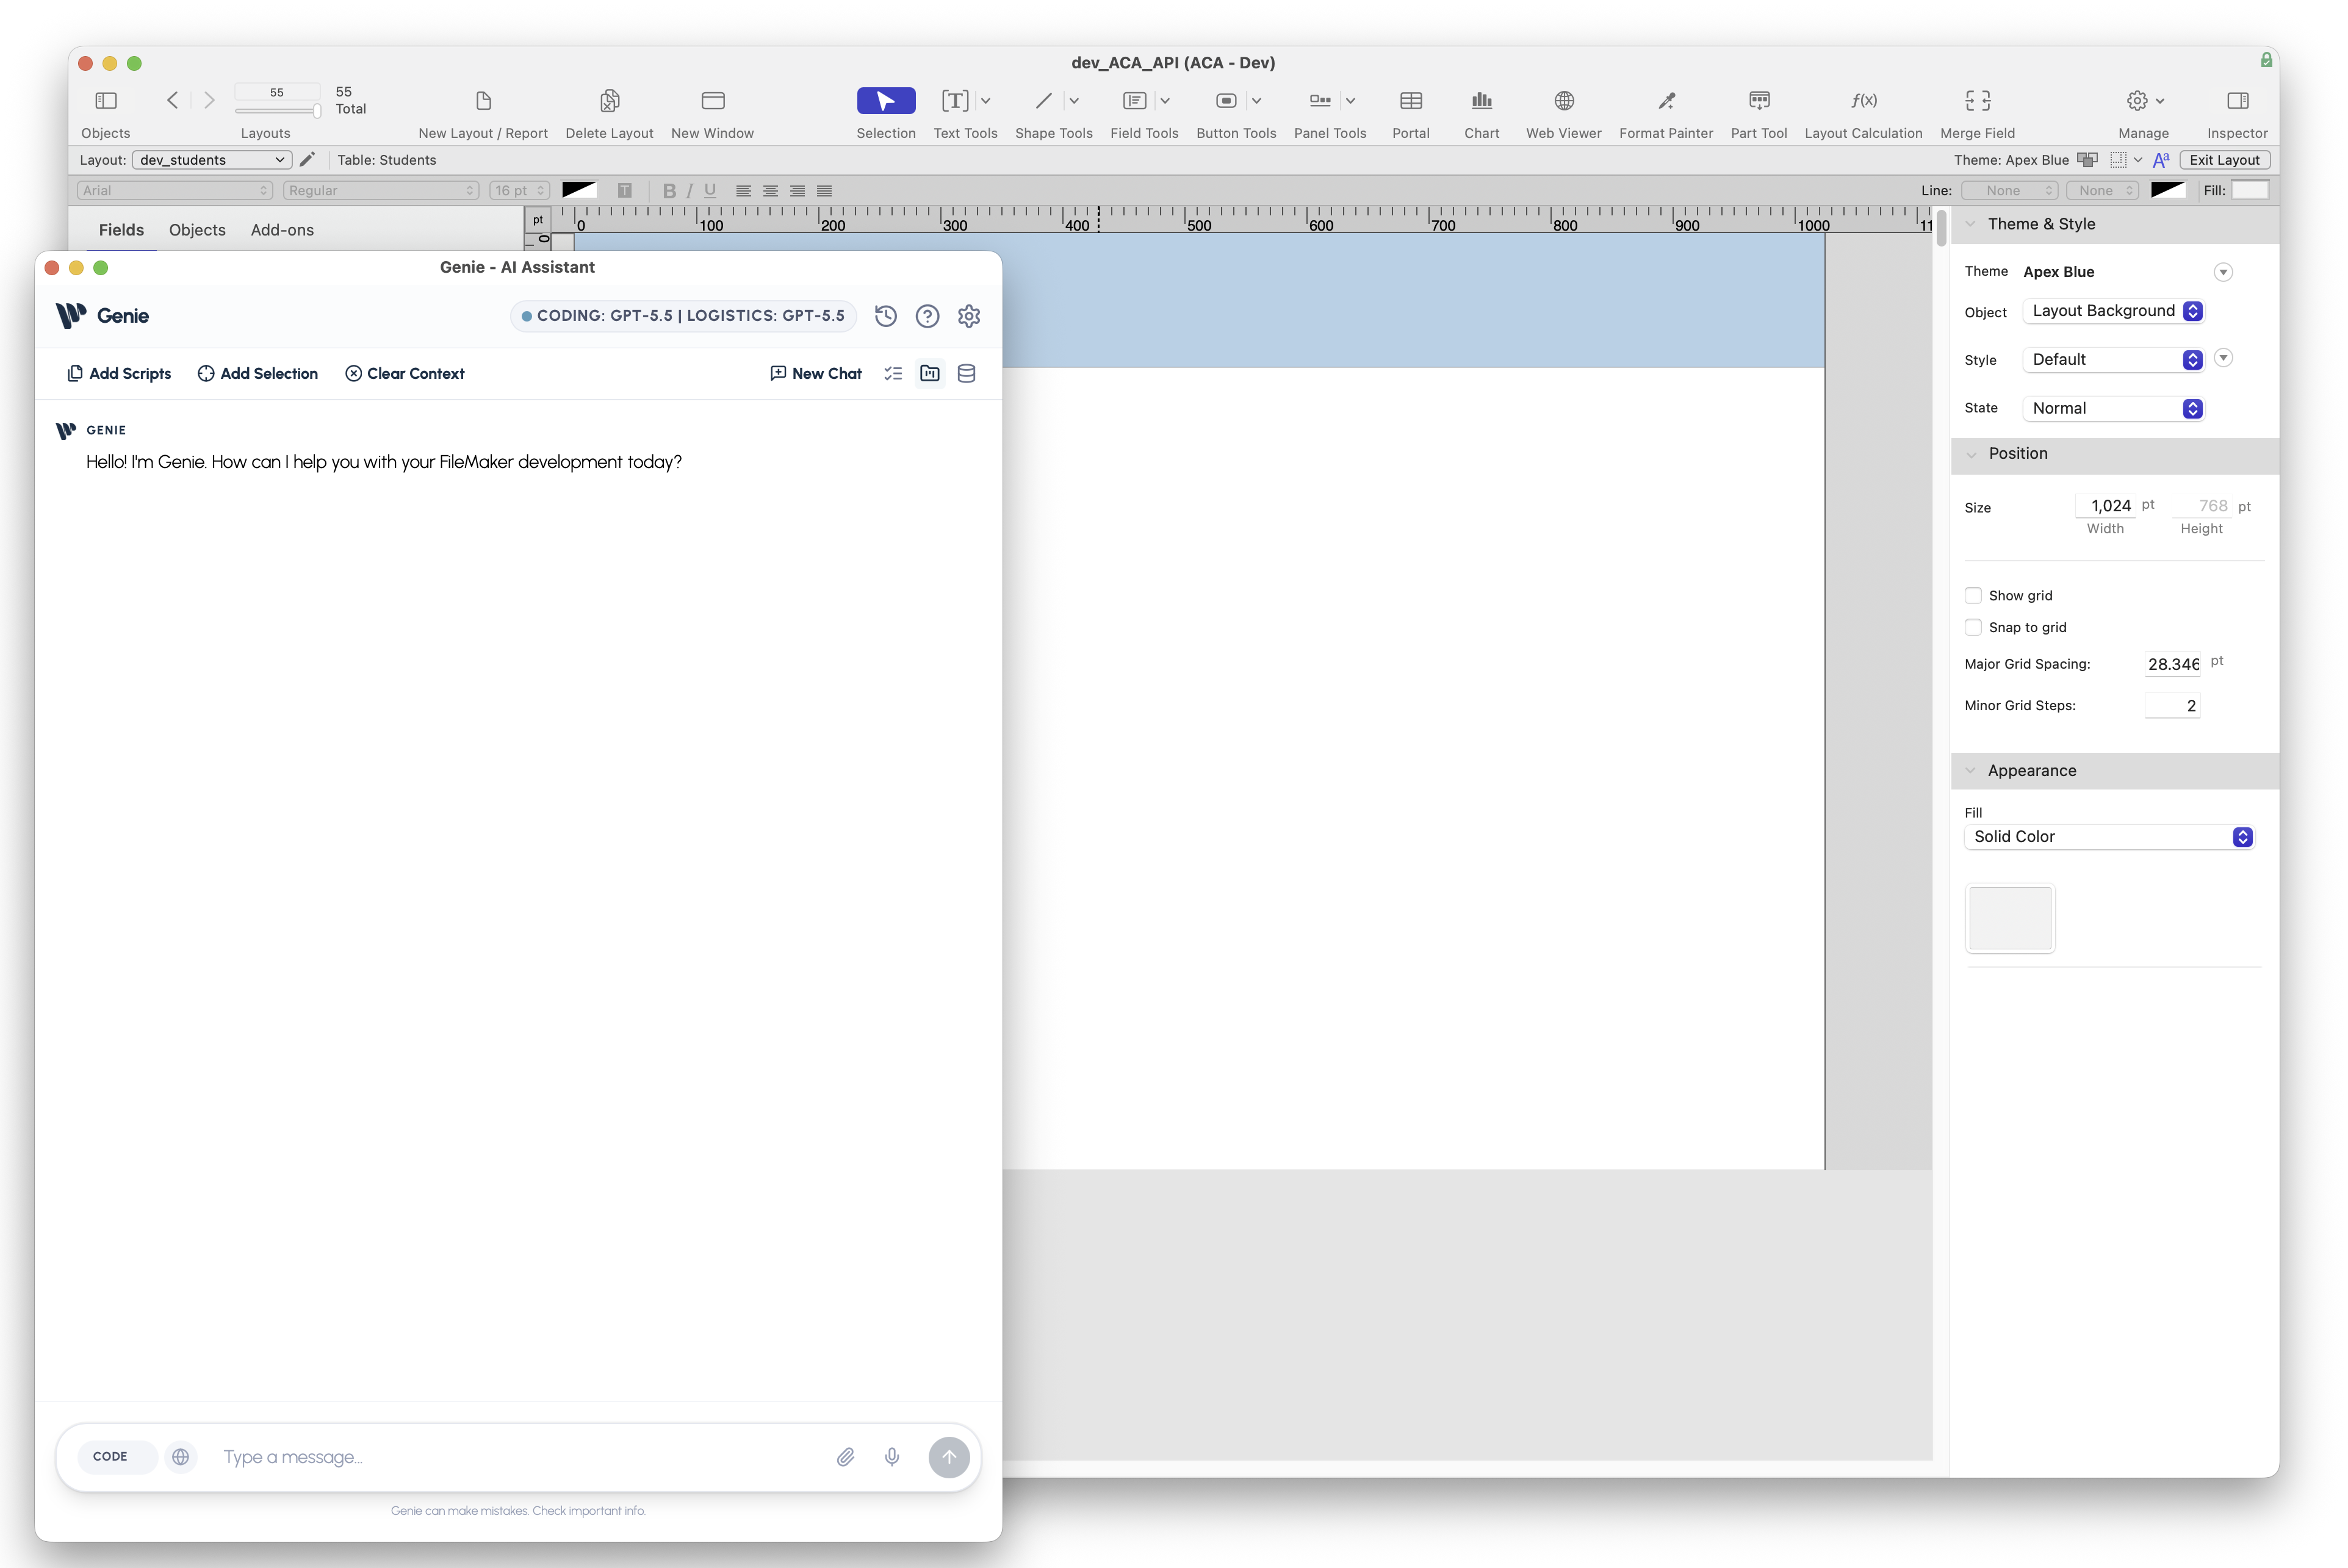Viewport: 2348px width, 1568px height.
Task: Edit layout with pencil icon
Action: coord(307,159)
